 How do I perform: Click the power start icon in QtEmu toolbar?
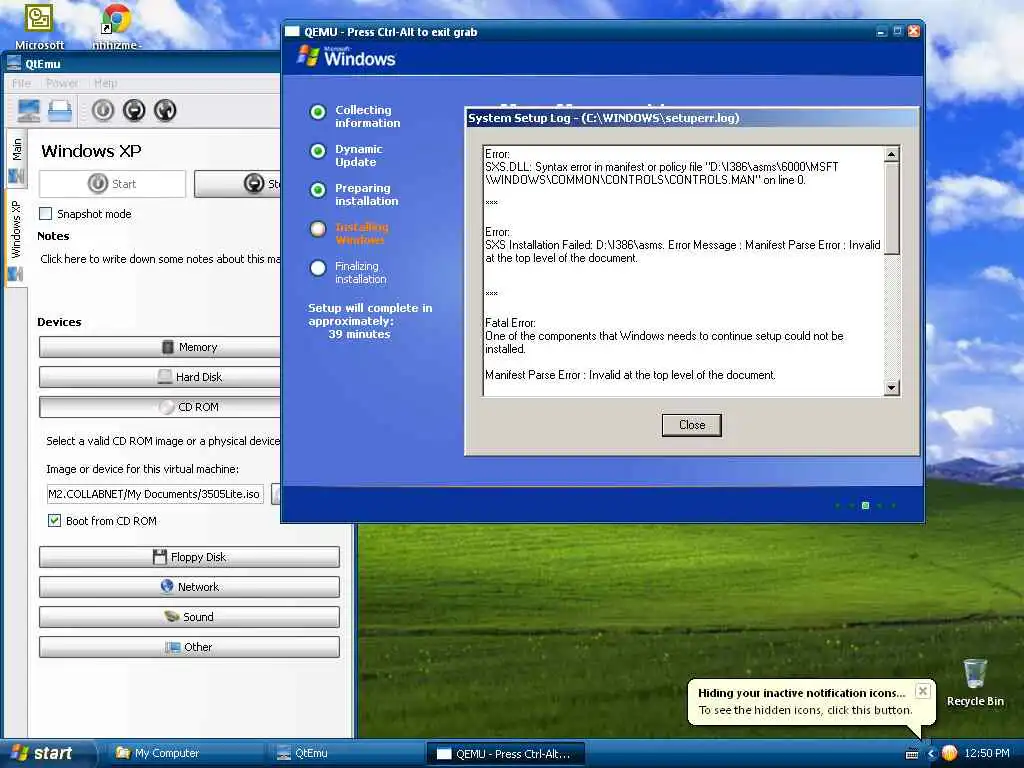(x=103, y=110)
